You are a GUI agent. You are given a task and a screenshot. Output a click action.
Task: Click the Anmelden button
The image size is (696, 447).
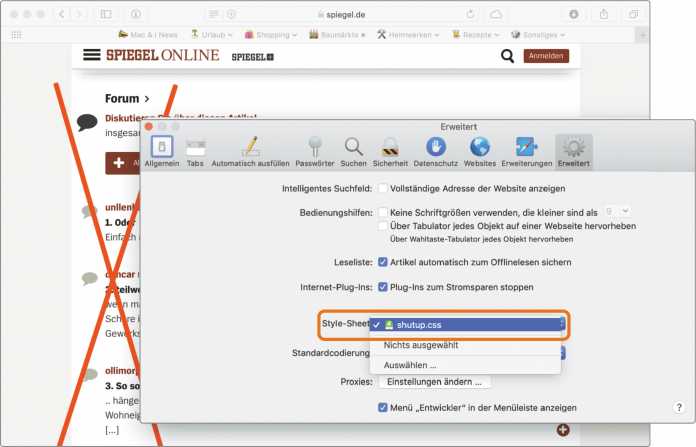[x=546, y=56]
